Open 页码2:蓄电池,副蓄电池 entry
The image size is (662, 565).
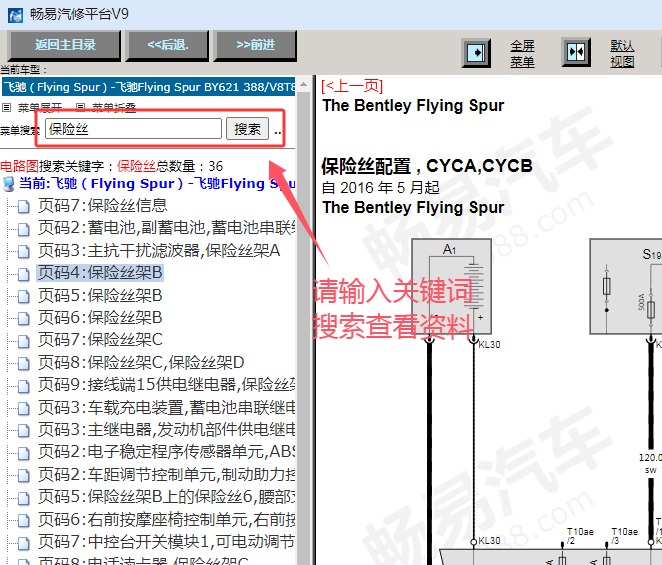click(x=166, y=228)
